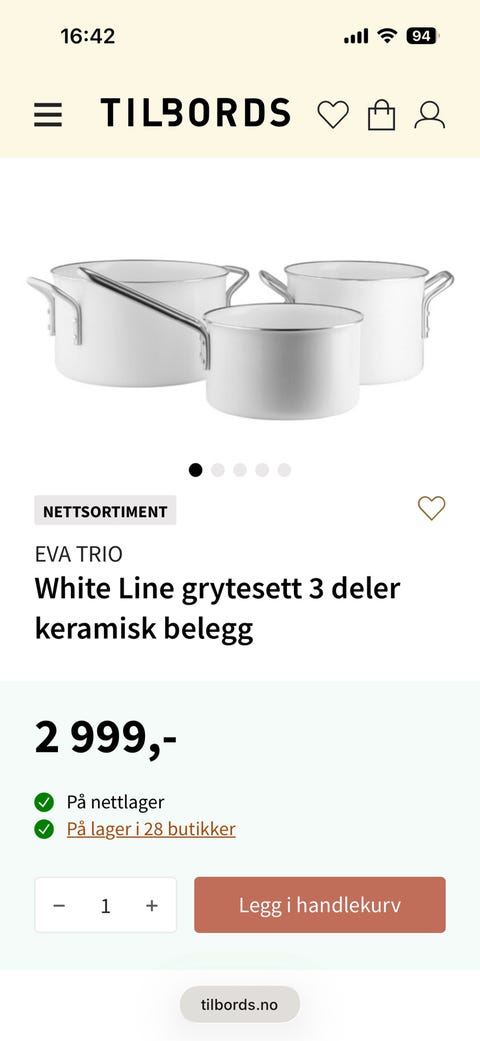Open the wishlist heart in header
Image resolution: width=480 pixels, height=1041 pixels.
point(333,114)
